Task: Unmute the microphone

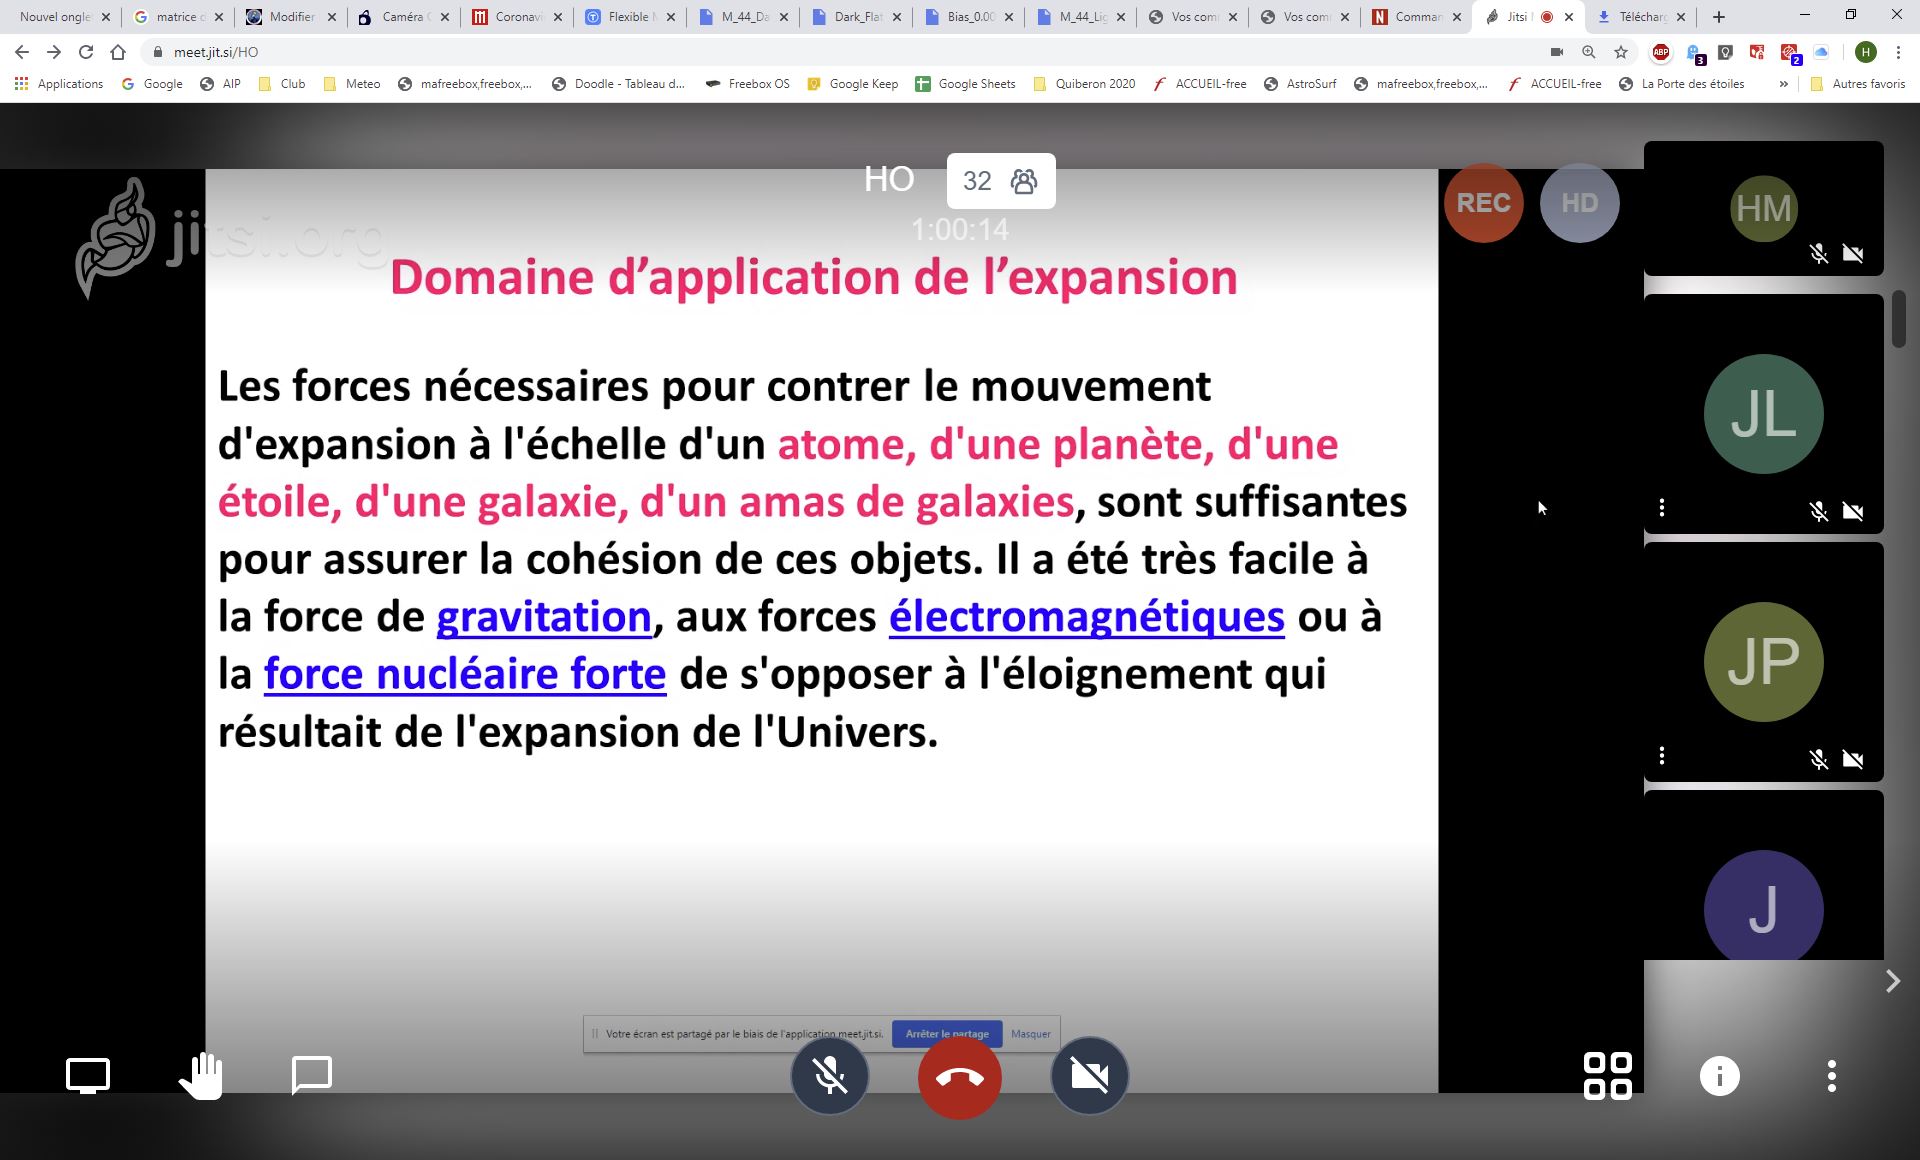Action: (830, 1076)
